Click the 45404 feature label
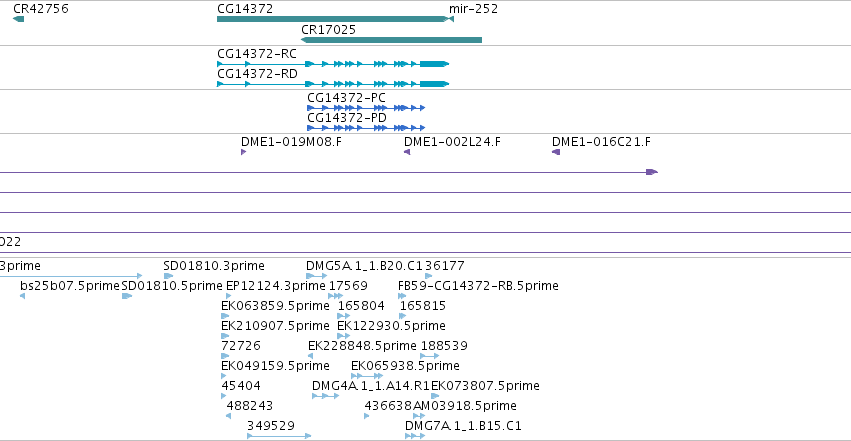Image resolution: width=851 pixels, height=441 pixels. click(241, 386)
